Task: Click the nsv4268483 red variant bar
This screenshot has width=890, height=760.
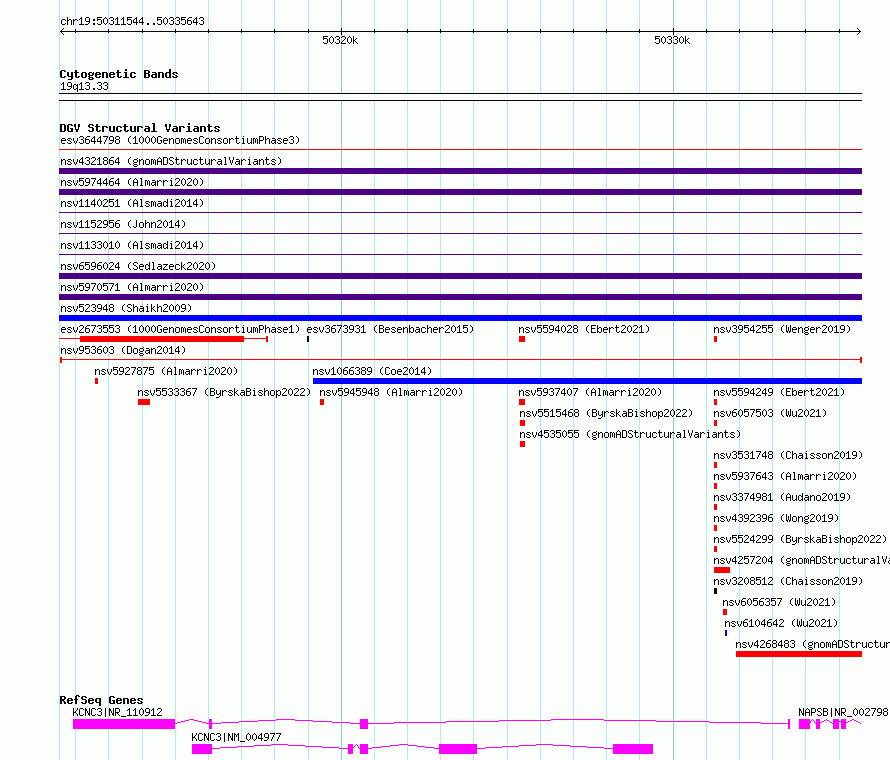Action: click(x=798, y=654)
